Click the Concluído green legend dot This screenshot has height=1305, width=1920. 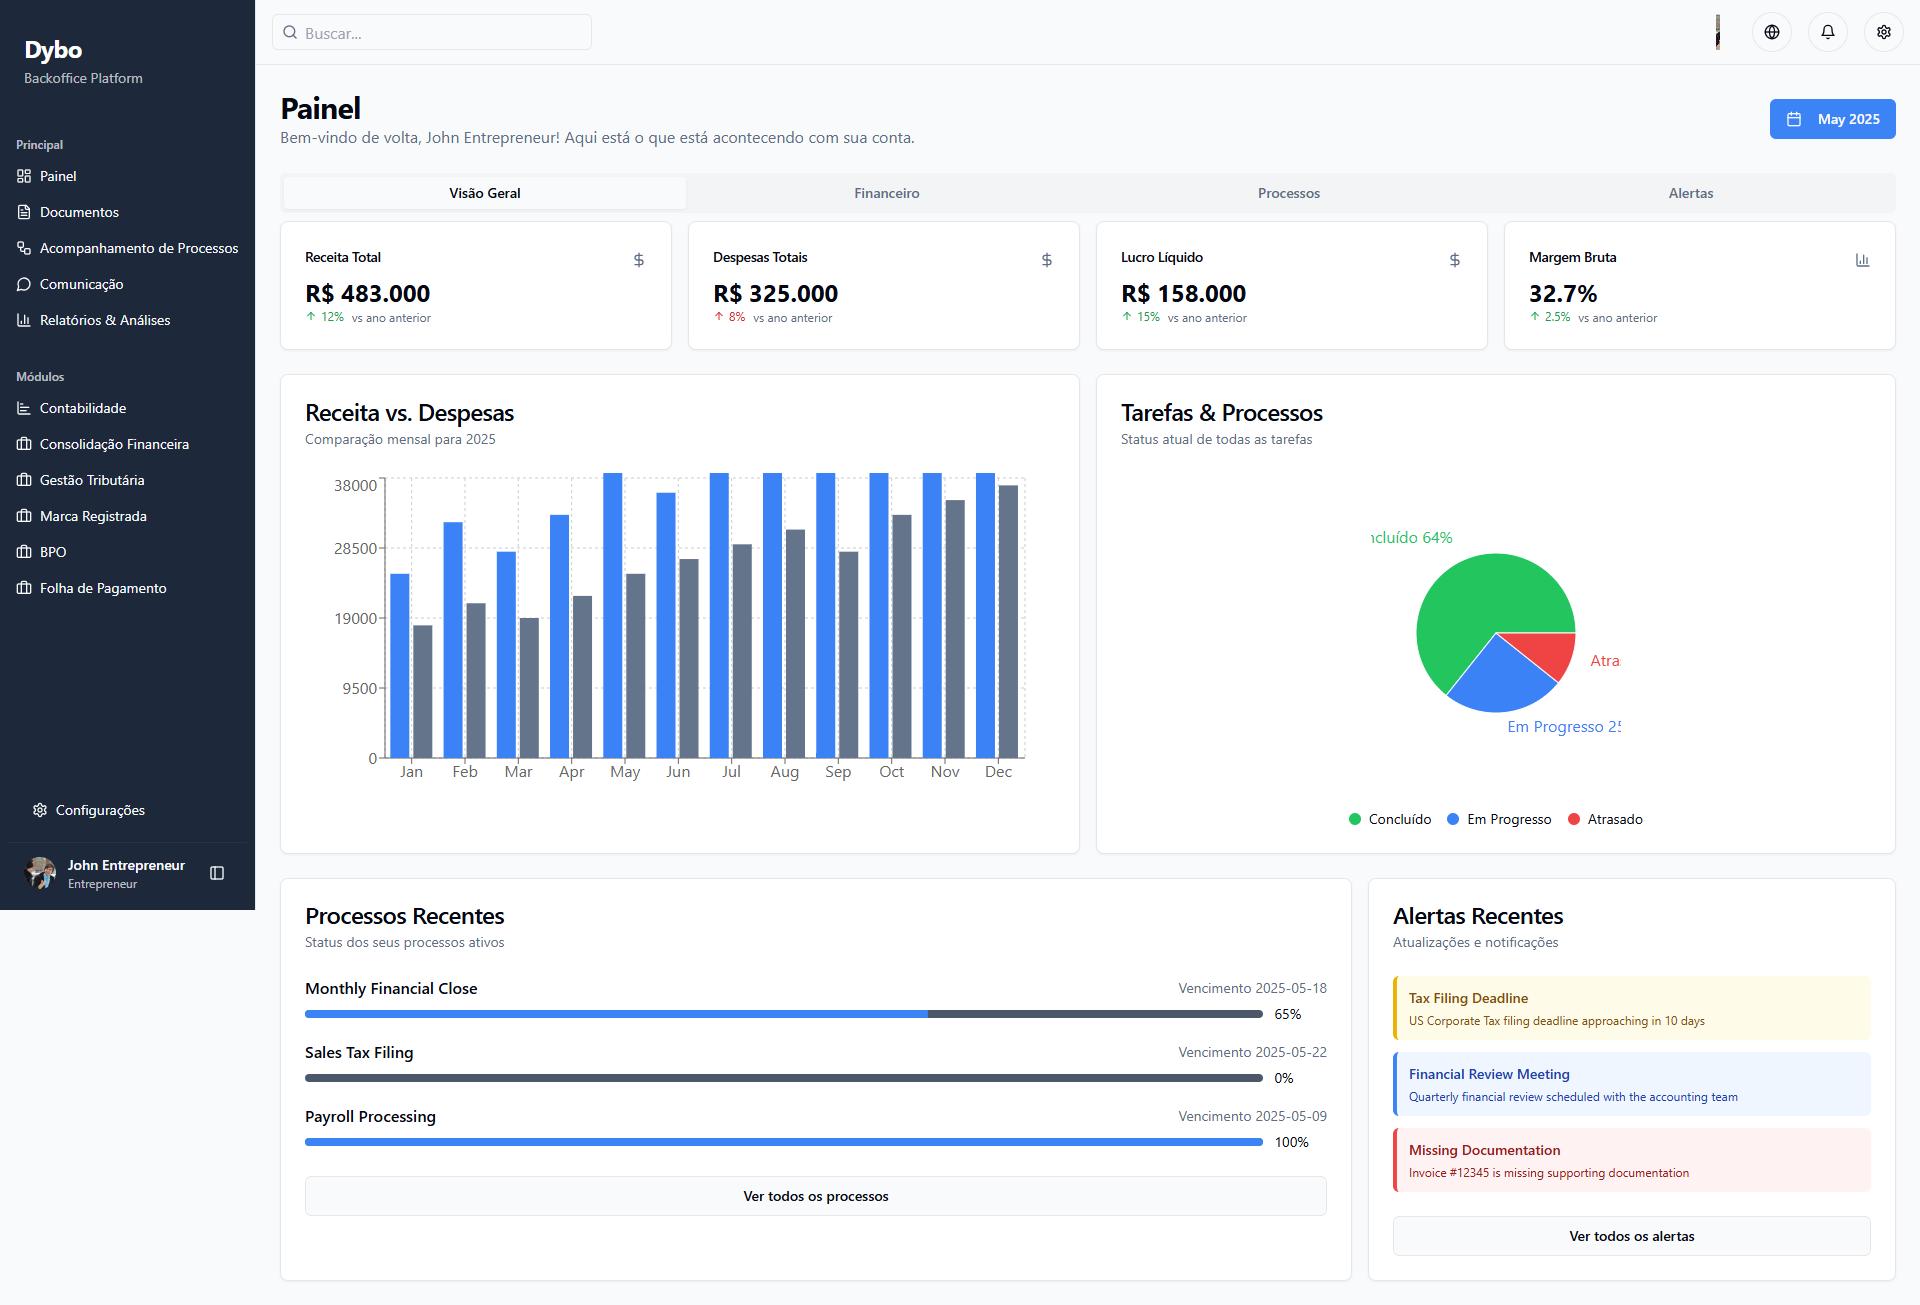1355,819
